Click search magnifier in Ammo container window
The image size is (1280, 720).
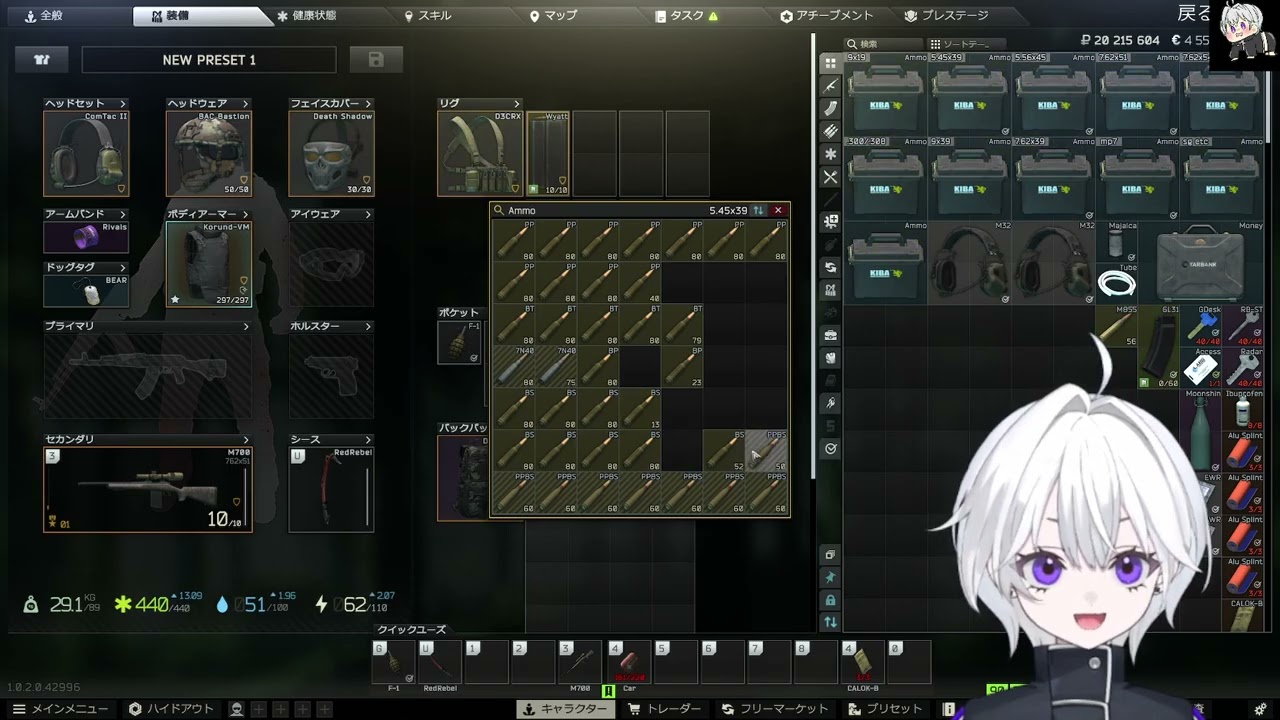499,210
